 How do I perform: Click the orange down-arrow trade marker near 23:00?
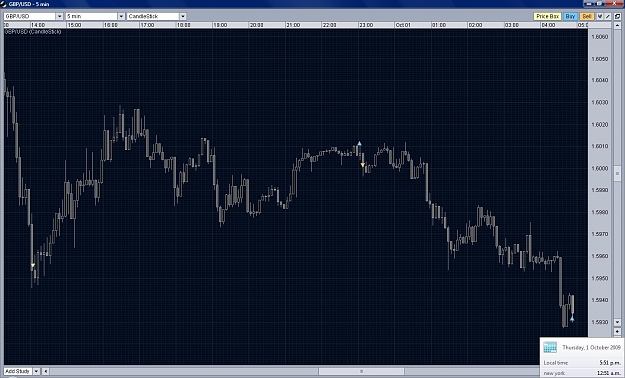click(x=362, y=165)
